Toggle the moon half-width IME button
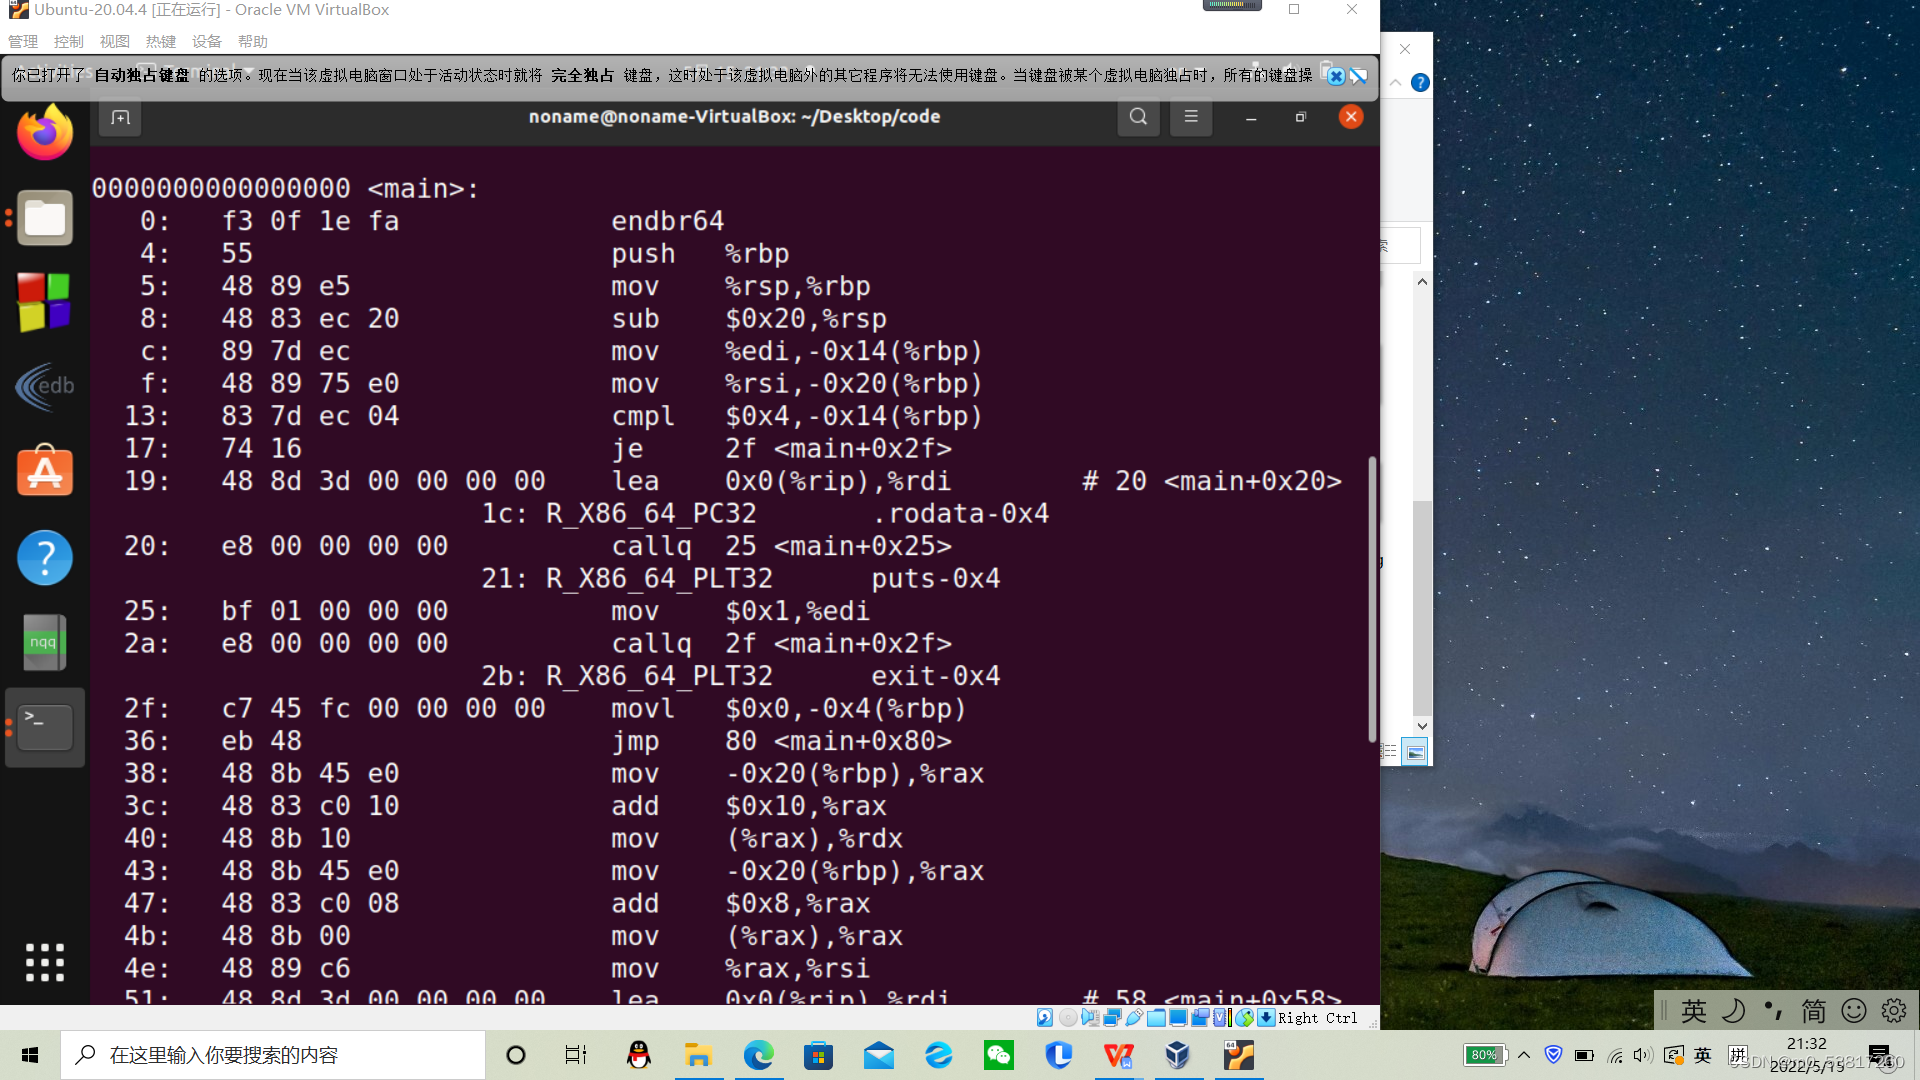 (x=1733, y=1011)
